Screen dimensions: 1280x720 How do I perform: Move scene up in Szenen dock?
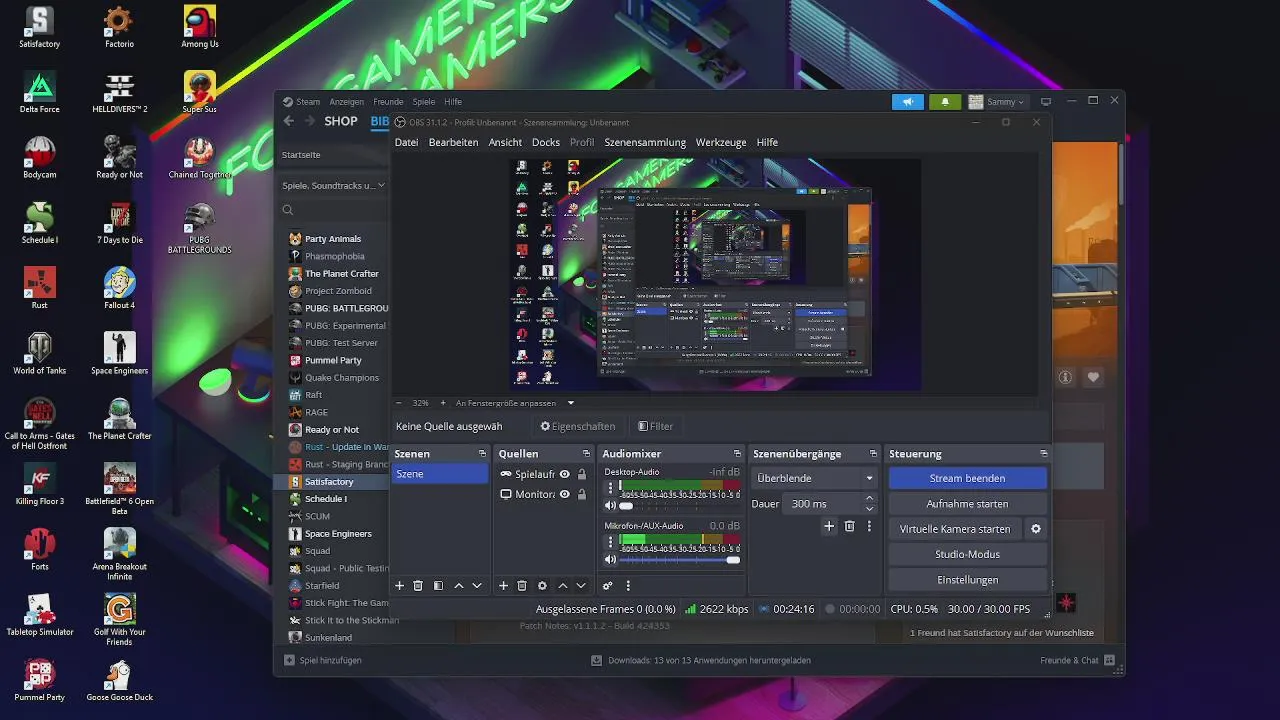point(458,586)
